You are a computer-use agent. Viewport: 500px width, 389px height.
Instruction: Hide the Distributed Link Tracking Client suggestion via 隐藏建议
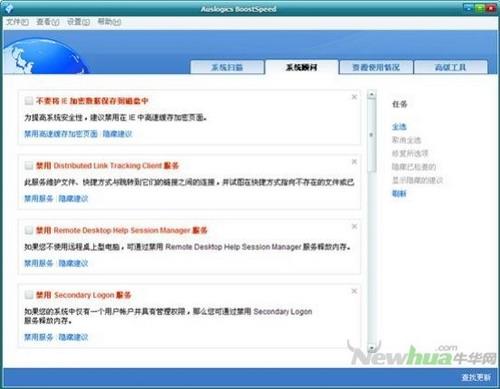pos(73,199)
